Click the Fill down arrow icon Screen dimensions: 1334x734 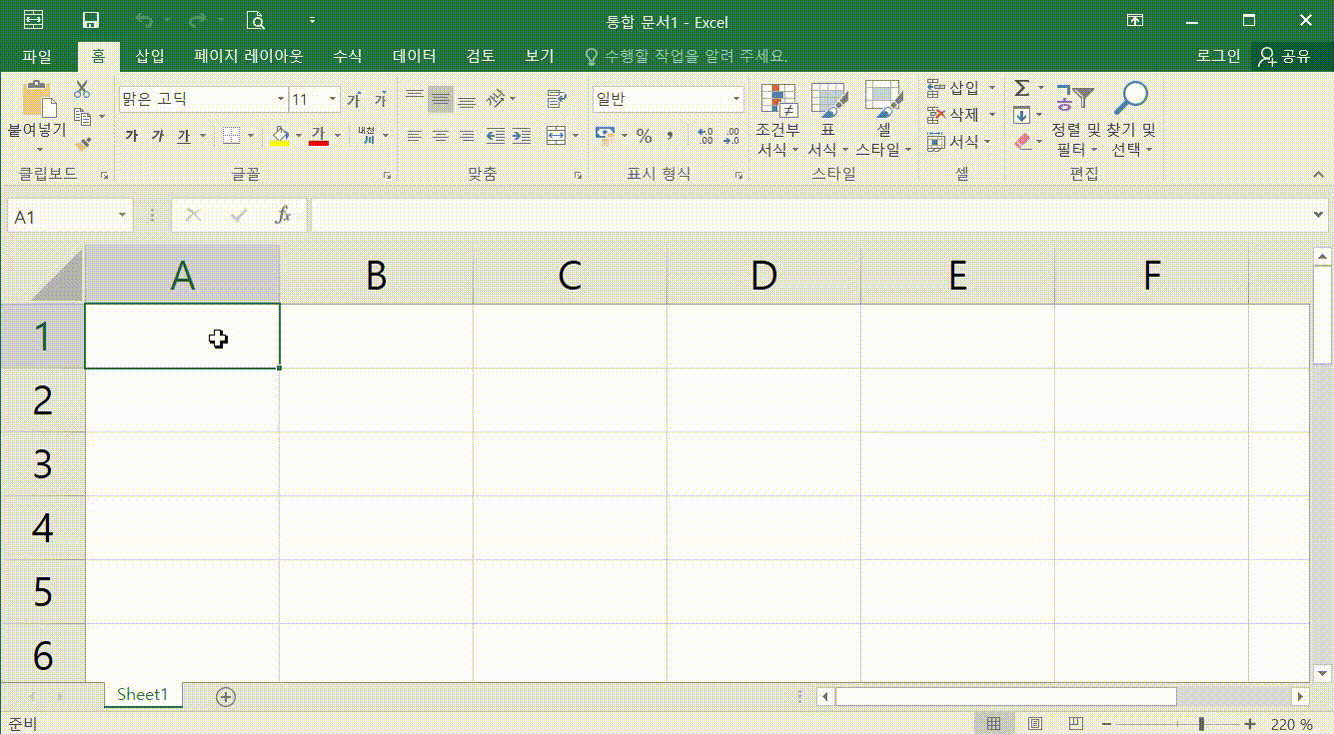coord(1022,115)
